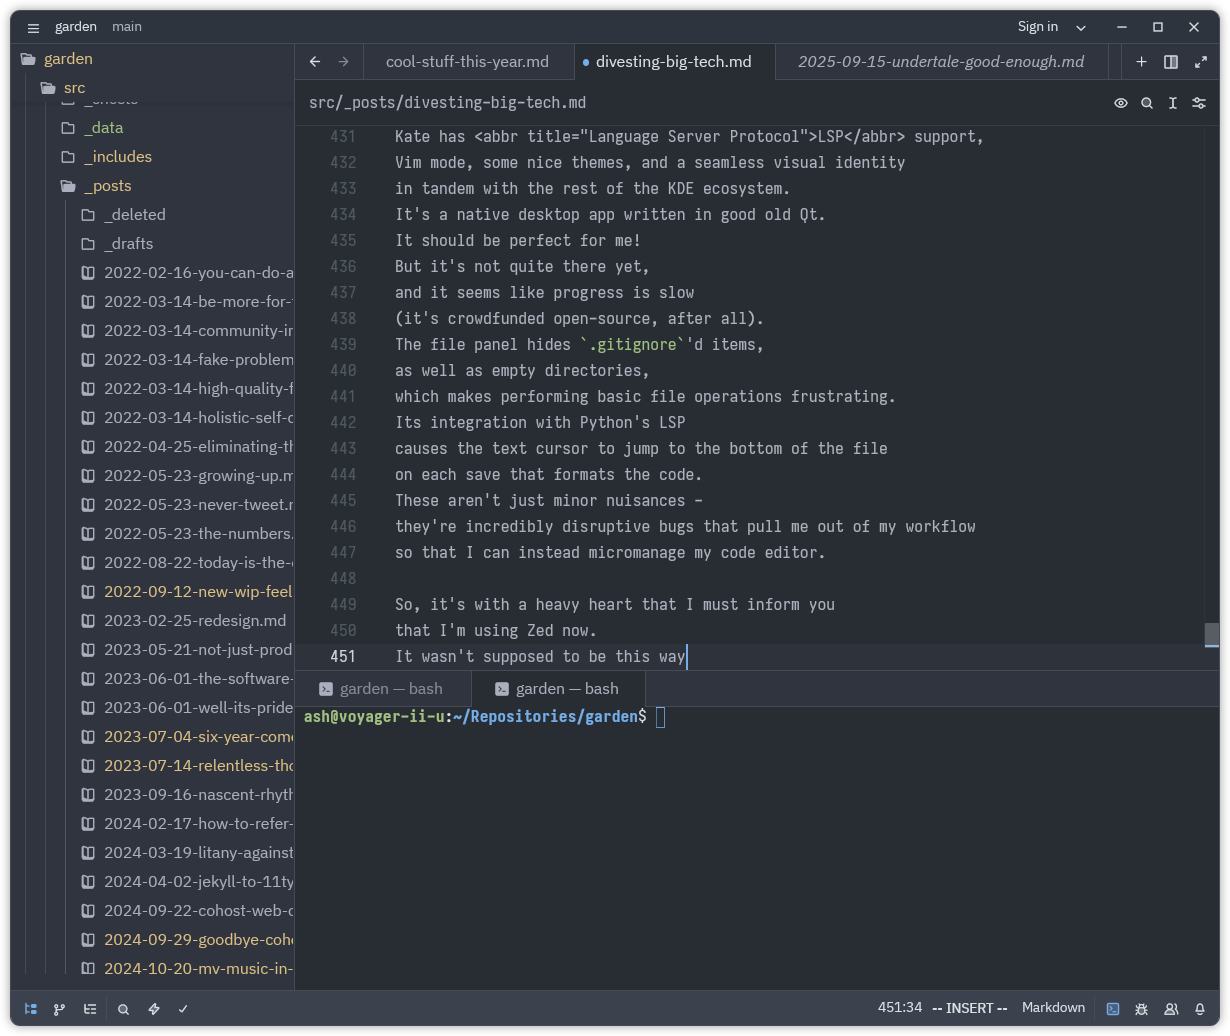This screenshot has height=1036, width=1230.
Task: Click the editor vertical scrollbar thumb
Action: point(1211,635)
